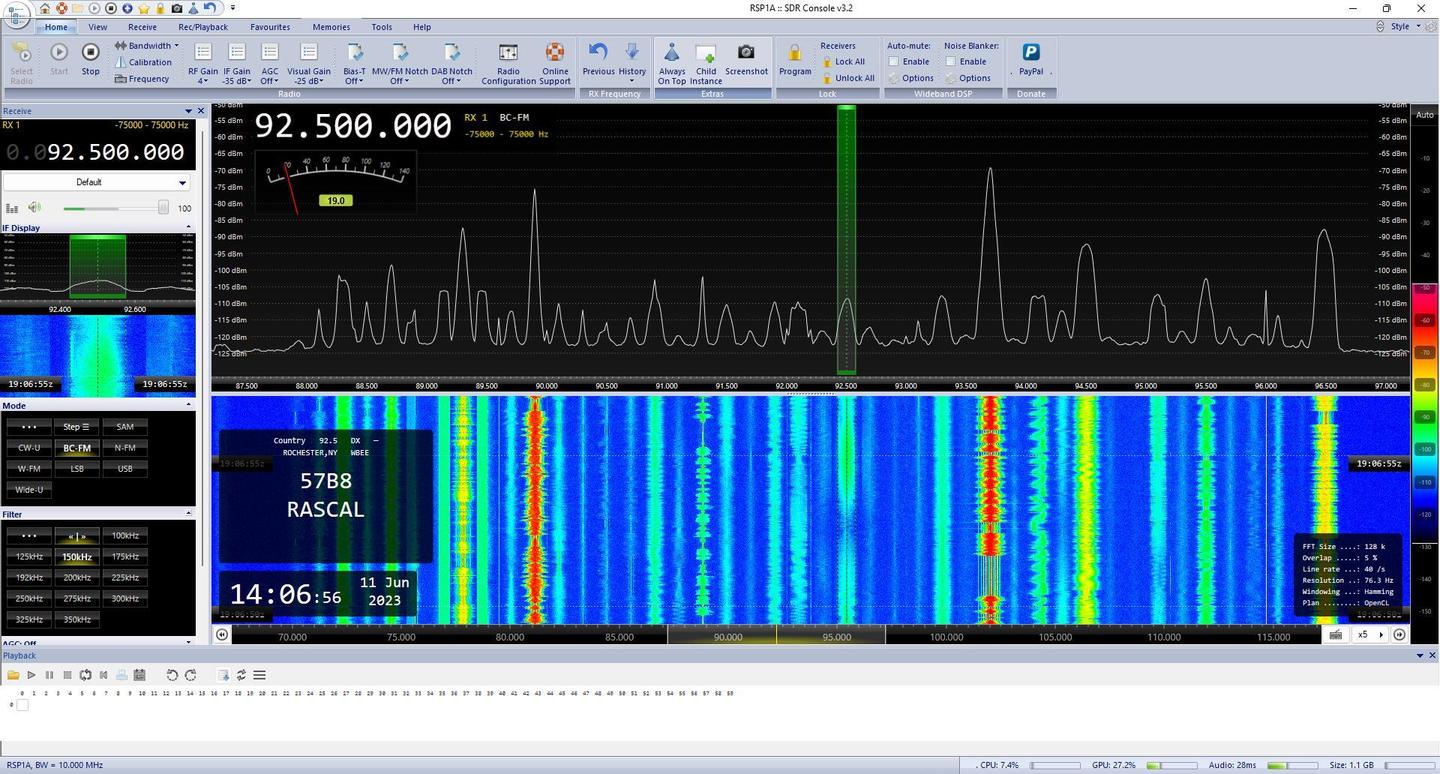Click the volume slider in Receive panel

[115, 208]
